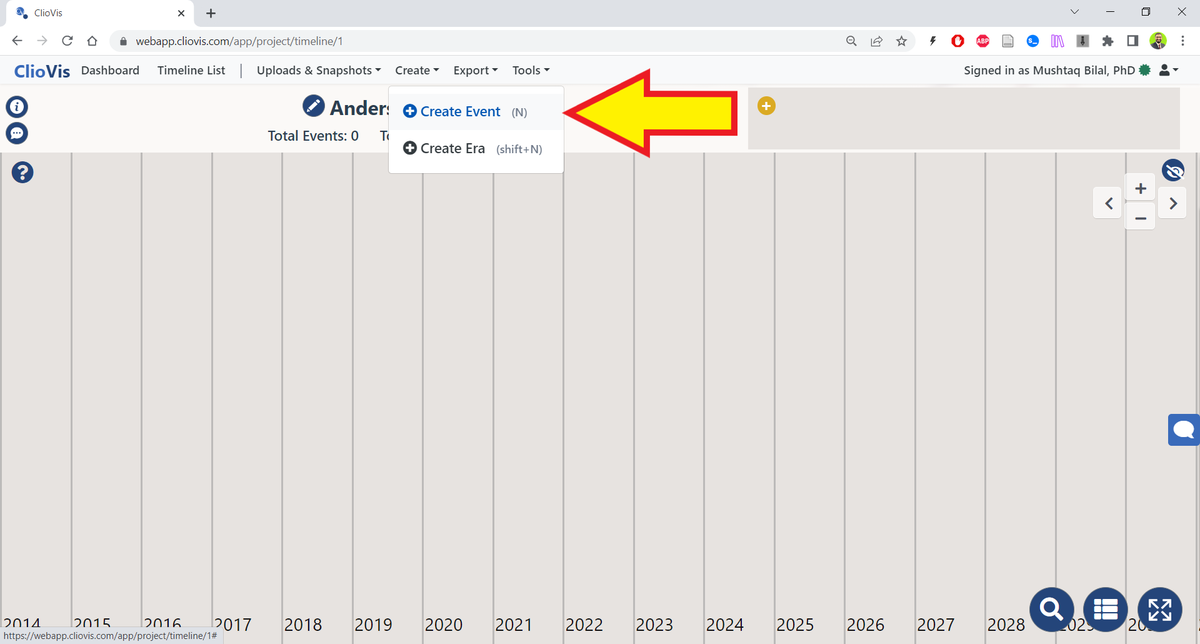
Task: Click the share page icon in address bar
Action: click(876, 41)
